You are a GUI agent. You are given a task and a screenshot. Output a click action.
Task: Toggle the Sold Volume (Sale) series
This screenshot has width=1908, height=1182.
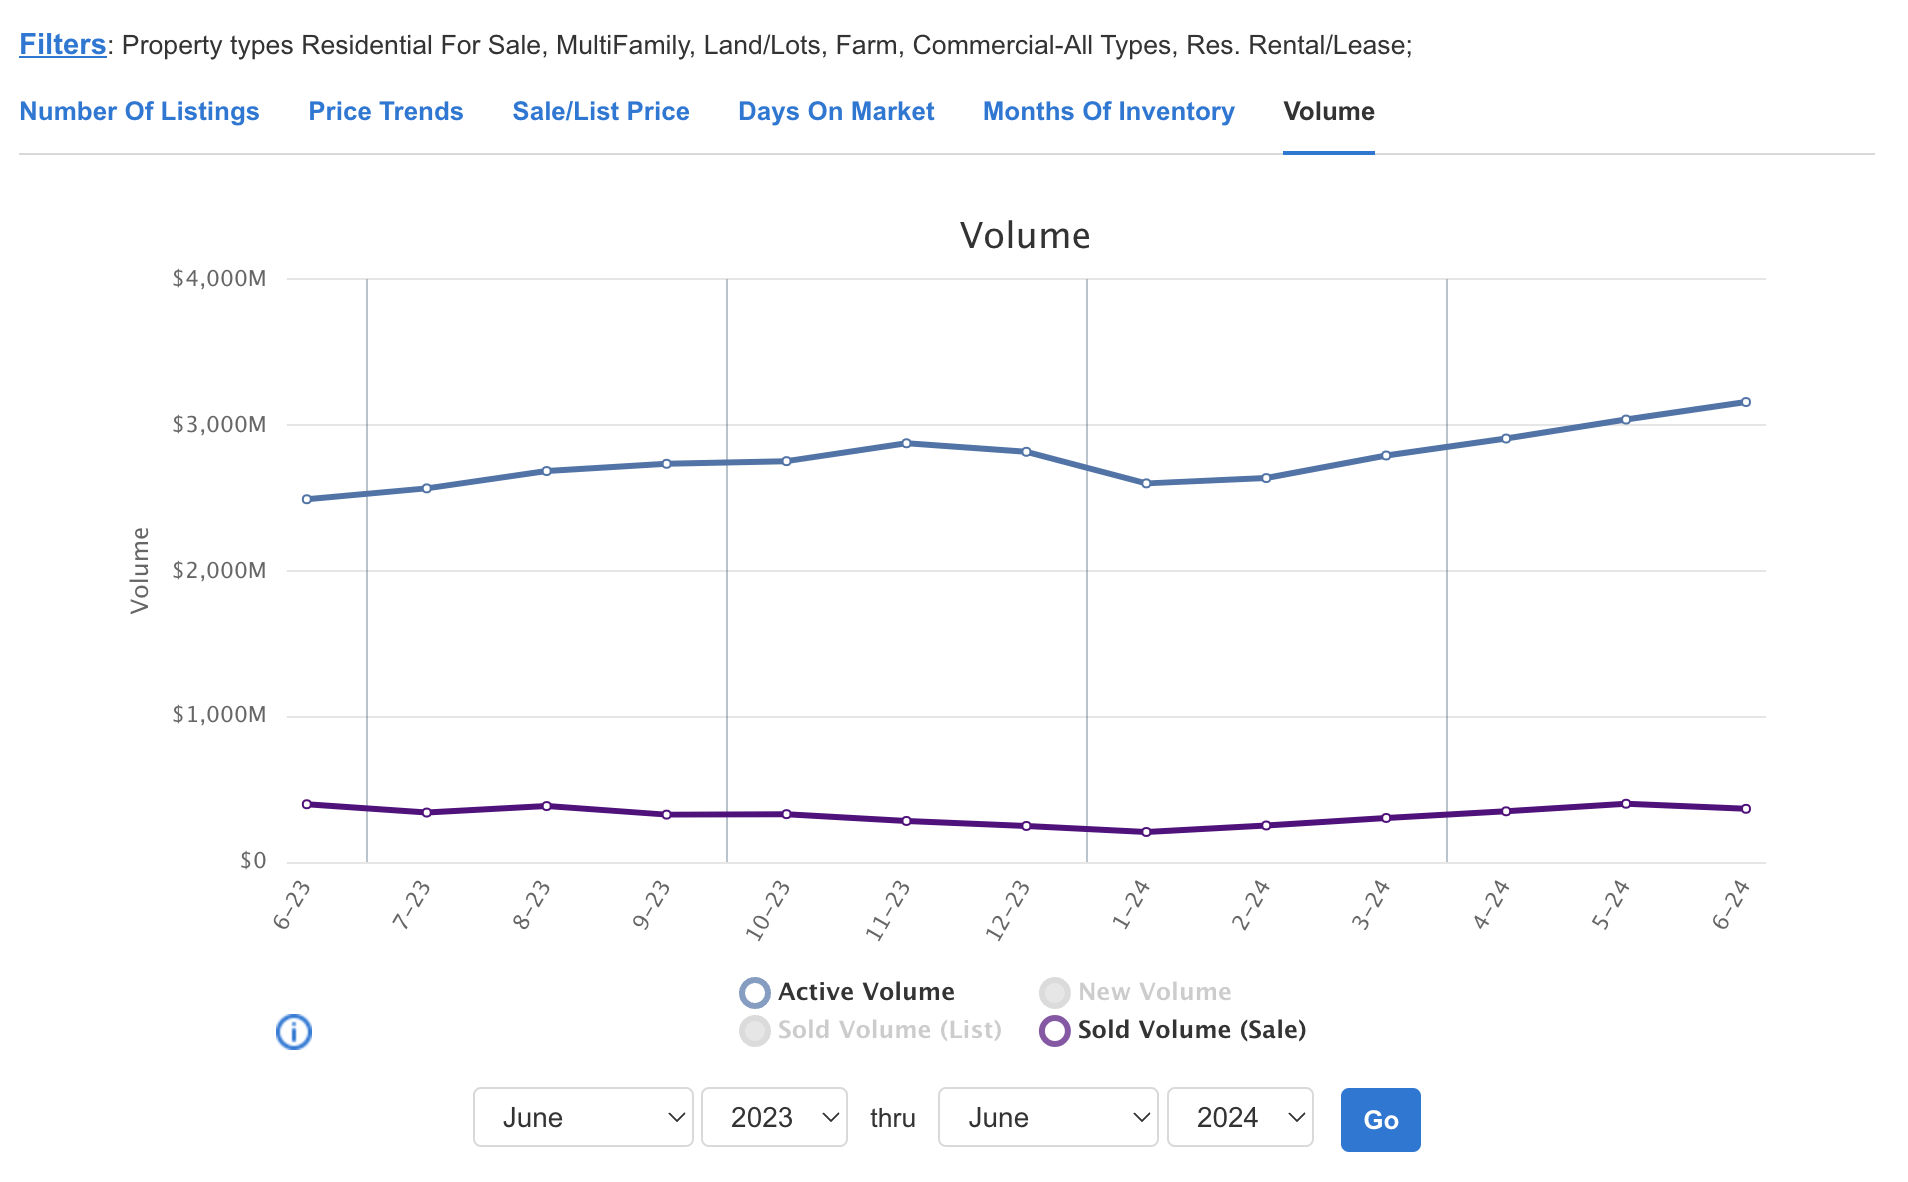(1173, 1030)
